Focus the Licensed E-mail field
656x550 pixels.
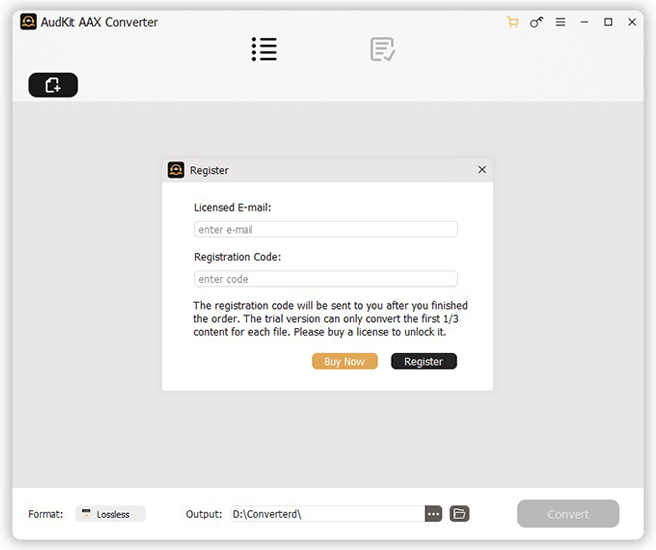[x=325, y=230]
